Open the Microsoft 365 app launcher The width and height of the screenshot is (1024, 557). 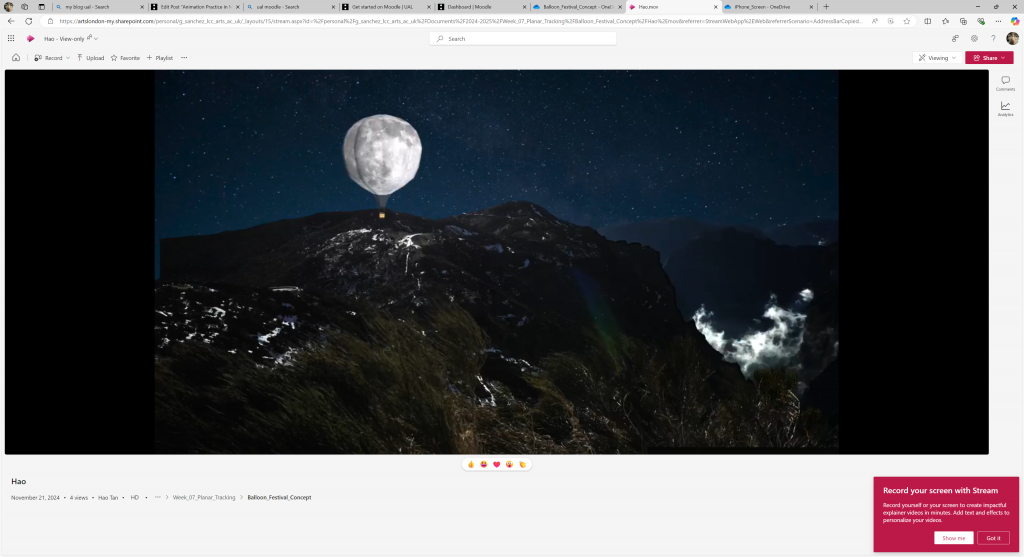tap(11, 38)
